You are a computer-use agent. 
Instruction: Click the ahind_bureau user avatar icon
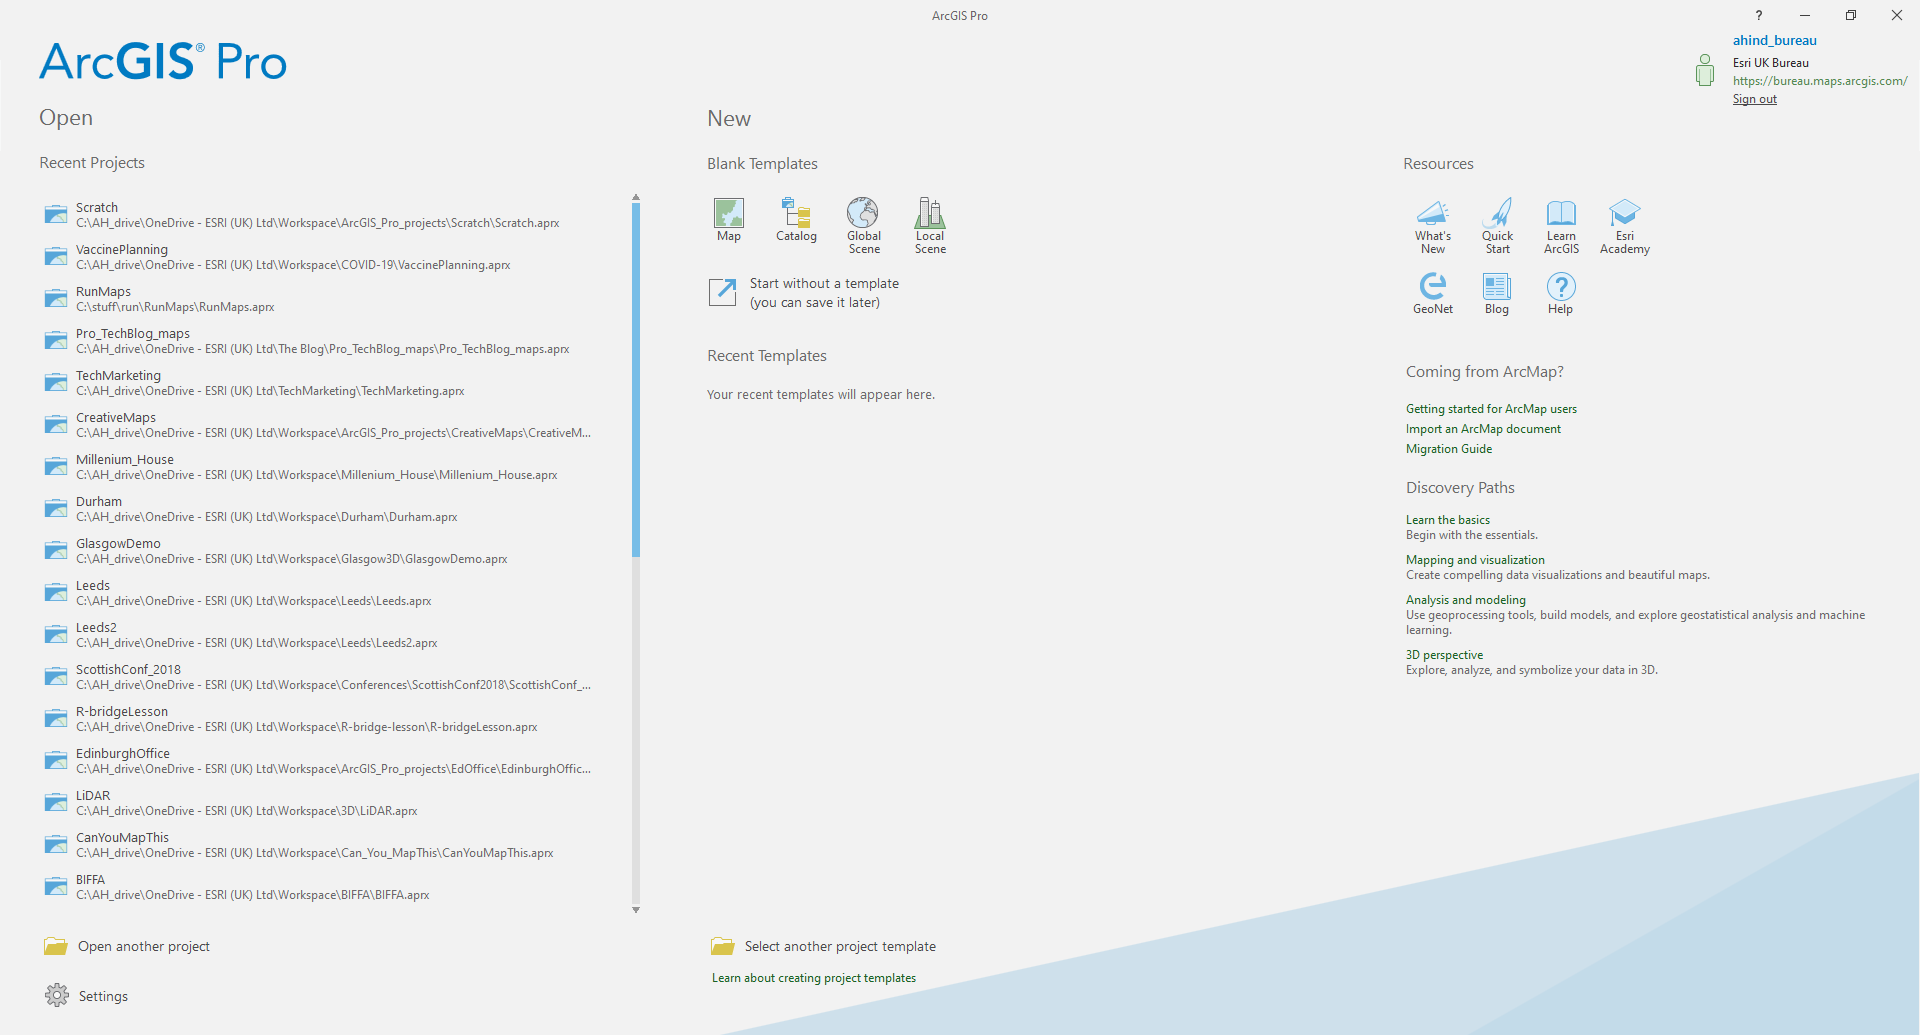click(1705, 70)
